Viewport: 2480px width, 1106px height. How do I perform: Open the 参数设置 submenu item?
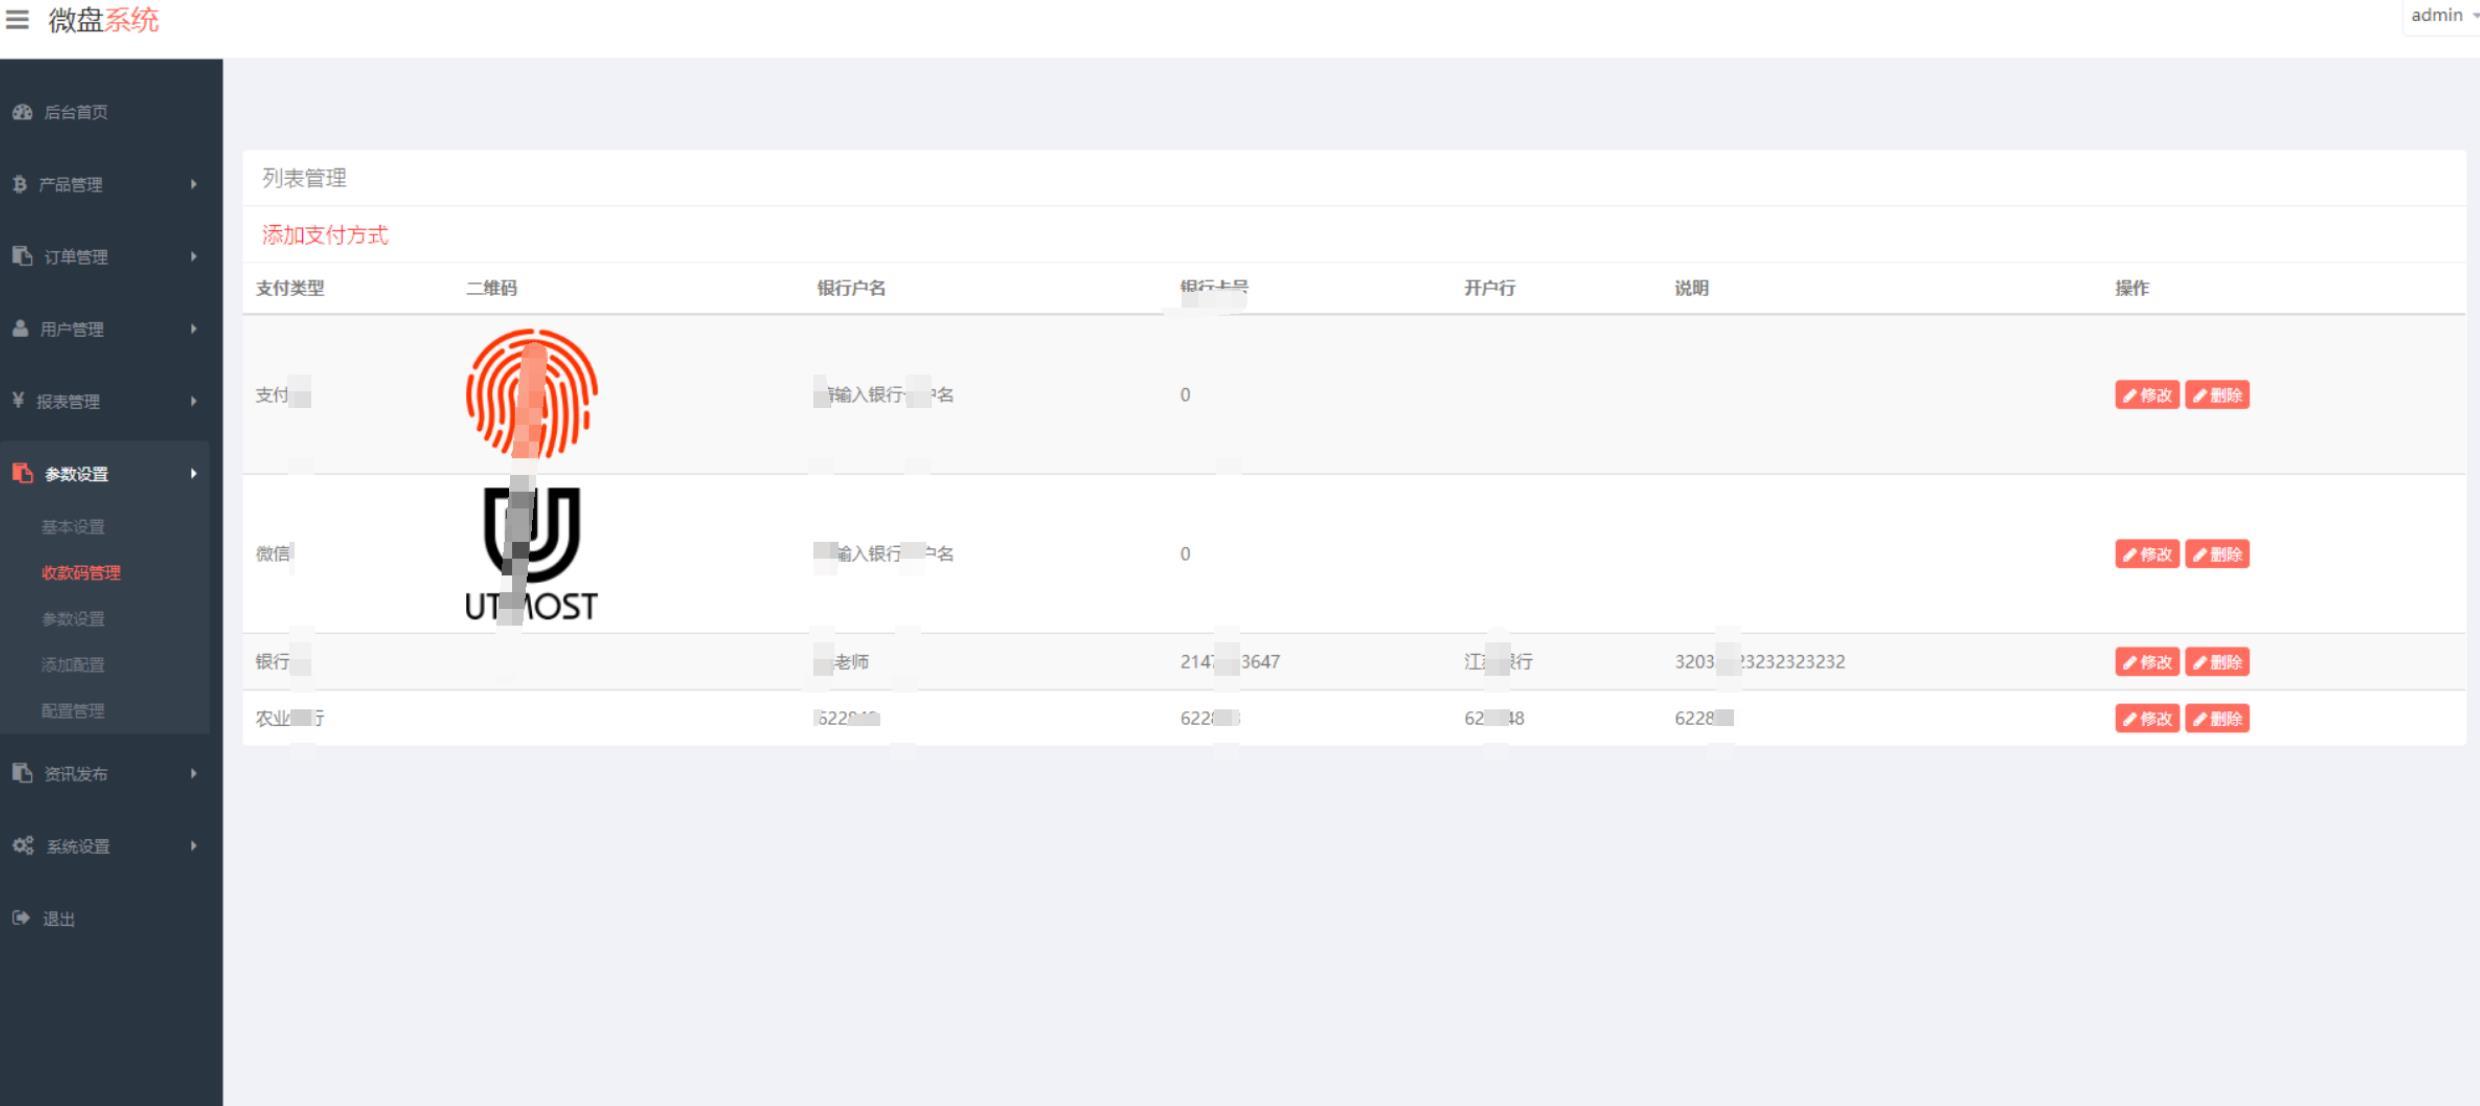click(73, 619)
